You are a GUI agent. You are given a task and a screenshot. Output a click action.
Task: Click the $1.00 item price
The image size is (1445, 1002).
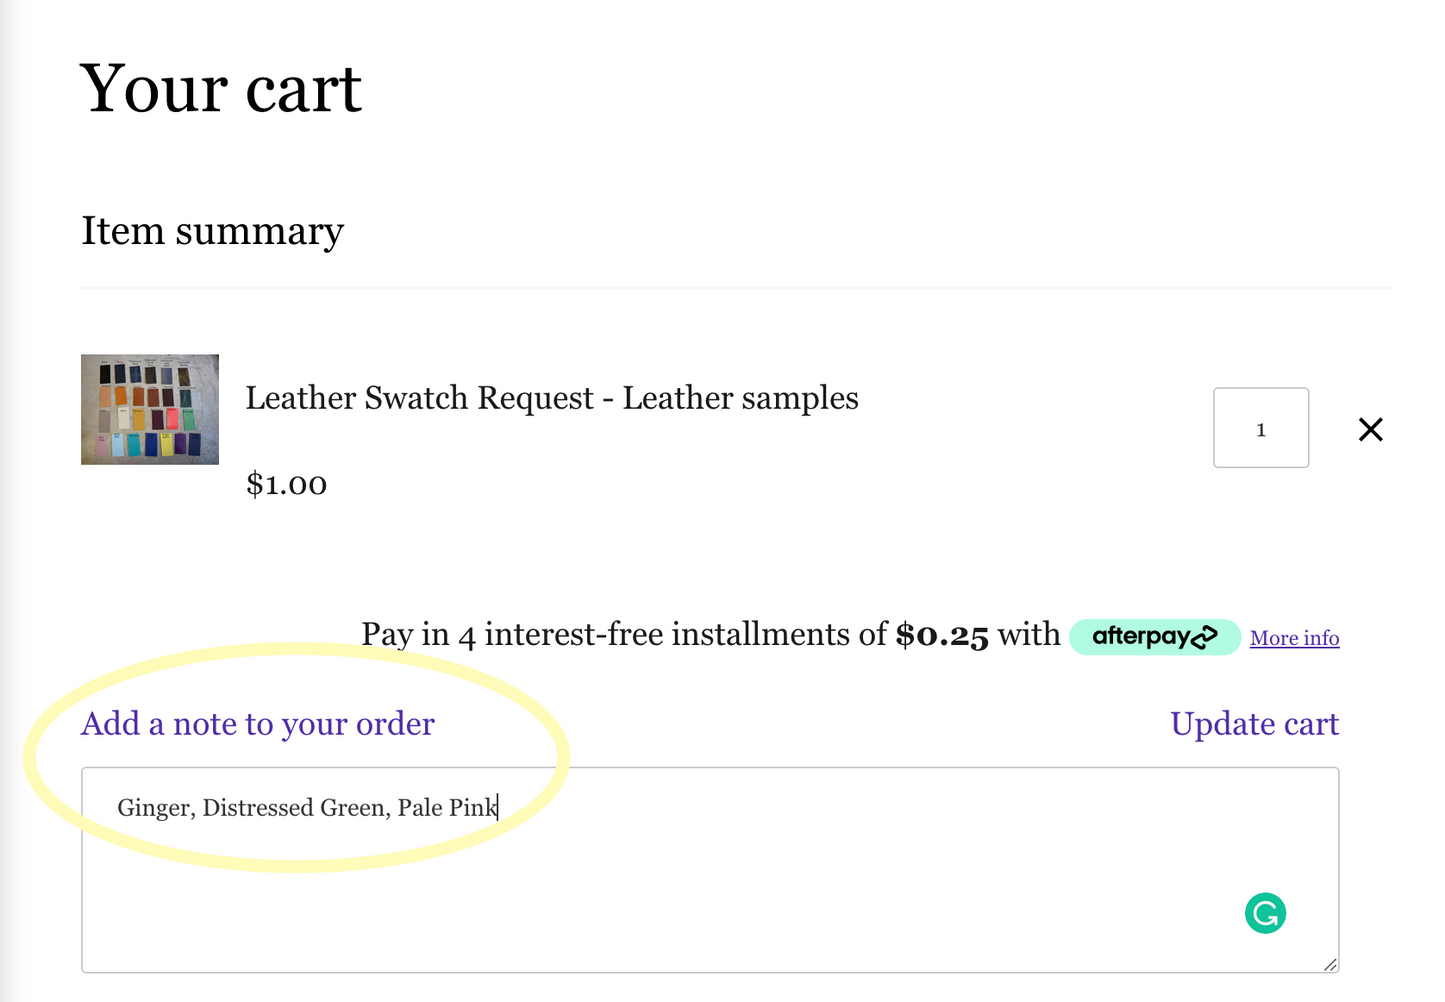coord(287,484)
